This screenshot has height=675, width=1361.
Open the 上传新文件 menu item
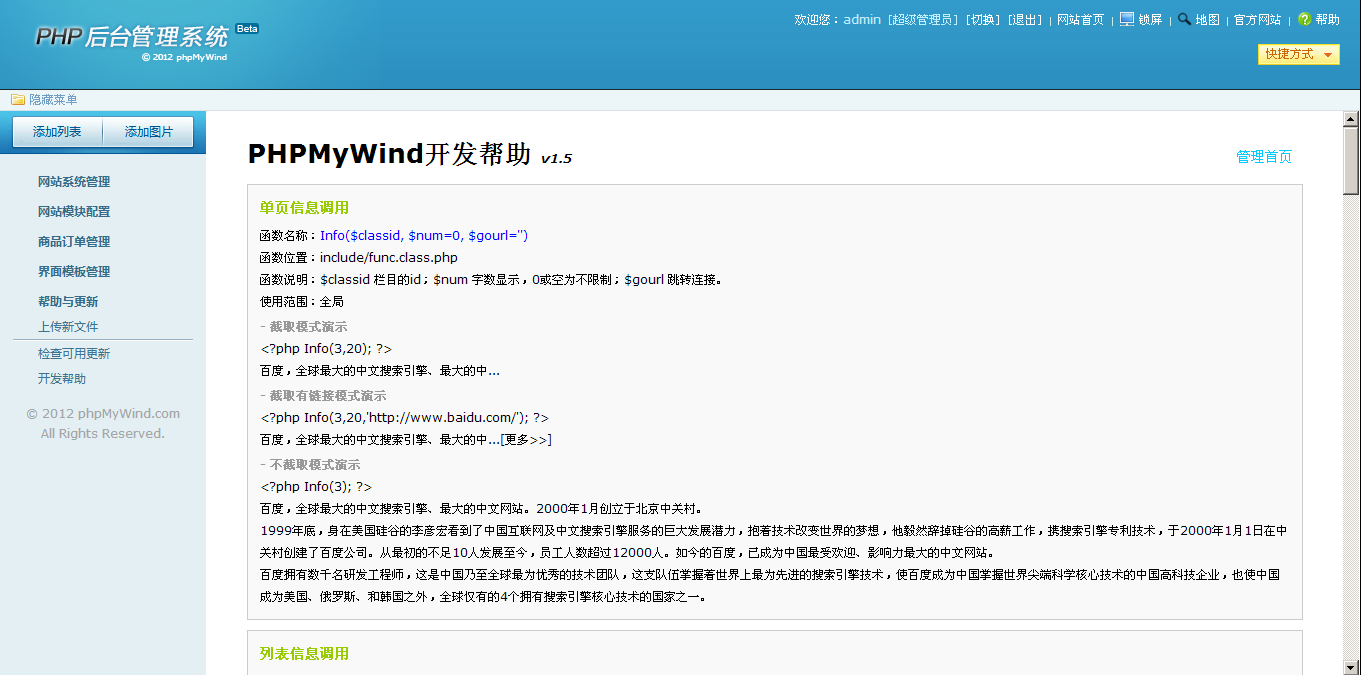pos(68,327)
